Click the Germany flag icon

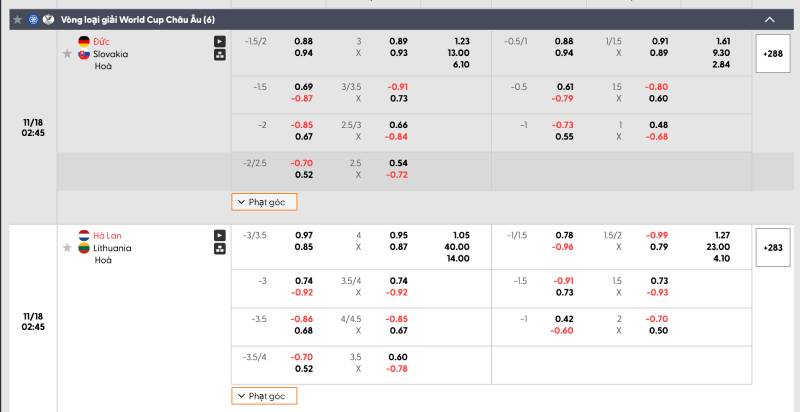pyautogui.click(x=84, y=41)
